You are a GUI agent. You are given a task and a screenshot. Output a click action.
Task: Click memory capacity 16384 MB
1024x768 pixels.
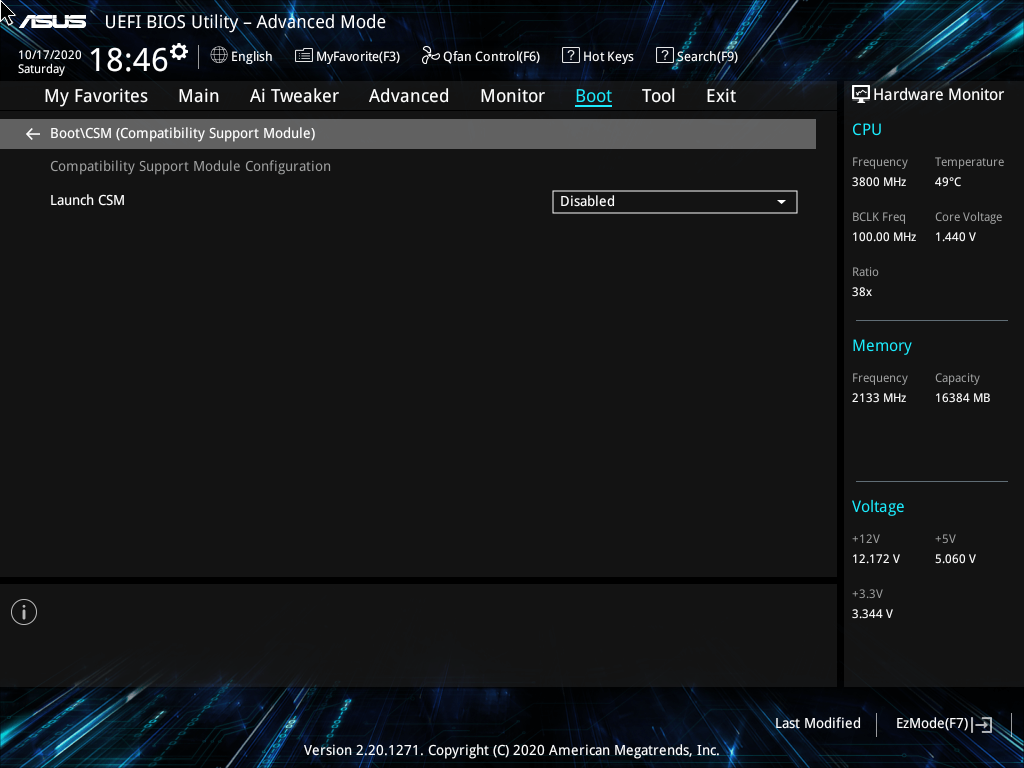963,398
